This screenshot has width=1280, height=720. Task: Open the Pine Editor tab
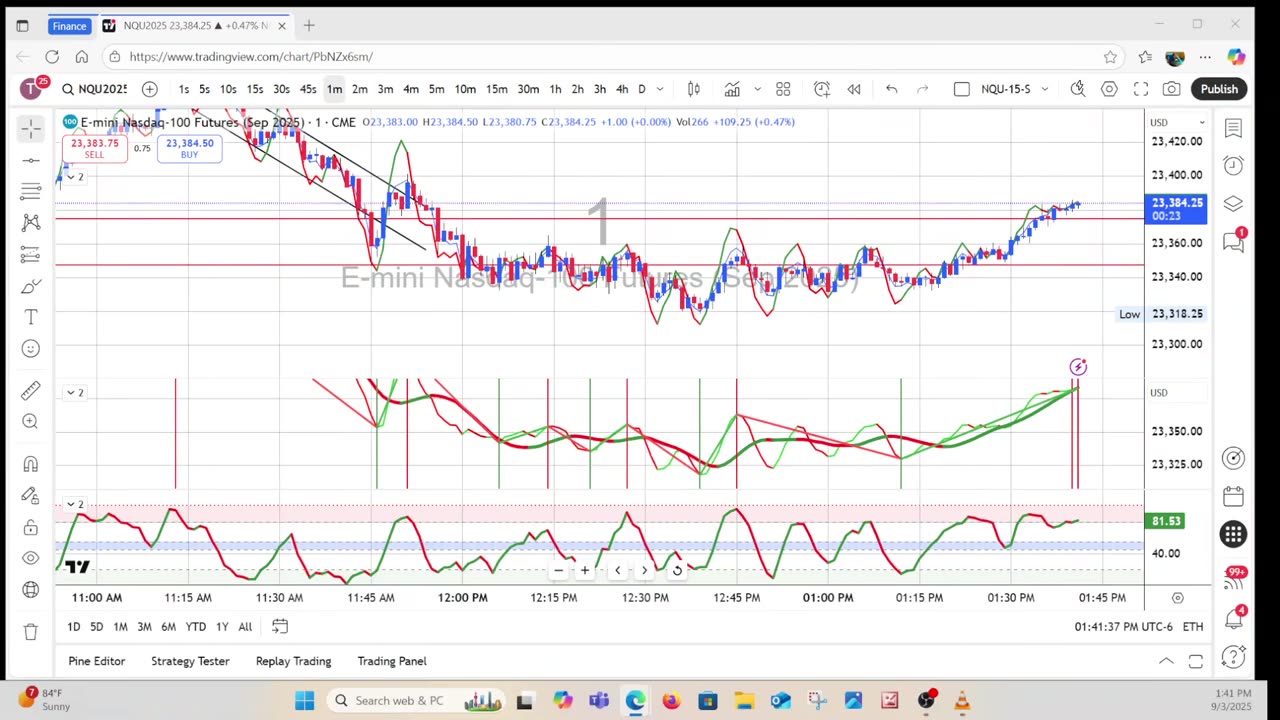[x=97, y=661]
